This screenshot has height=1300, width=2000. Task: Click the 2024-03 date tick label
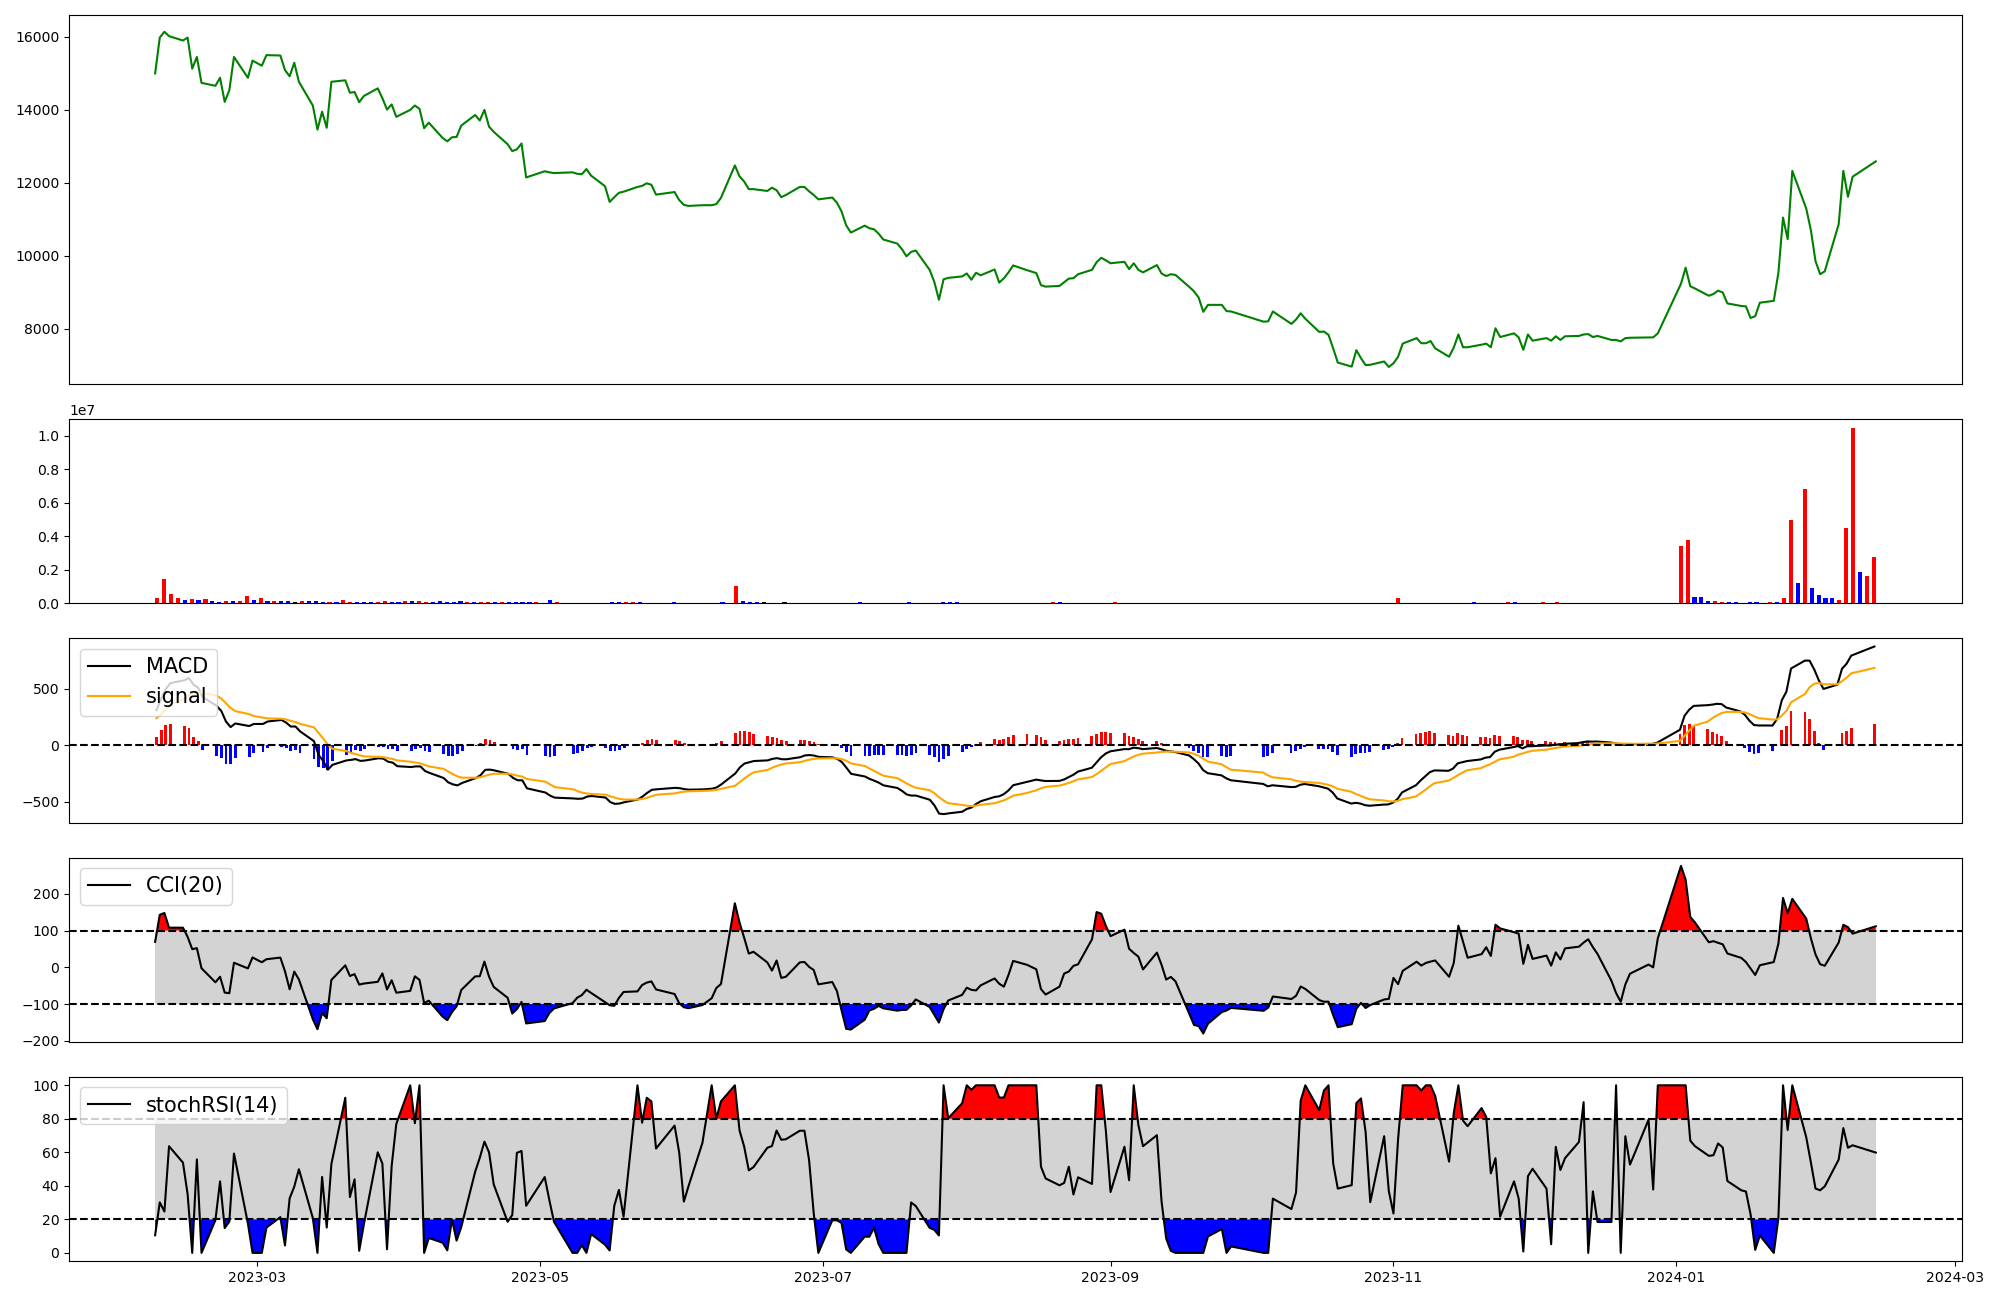1955,1277
